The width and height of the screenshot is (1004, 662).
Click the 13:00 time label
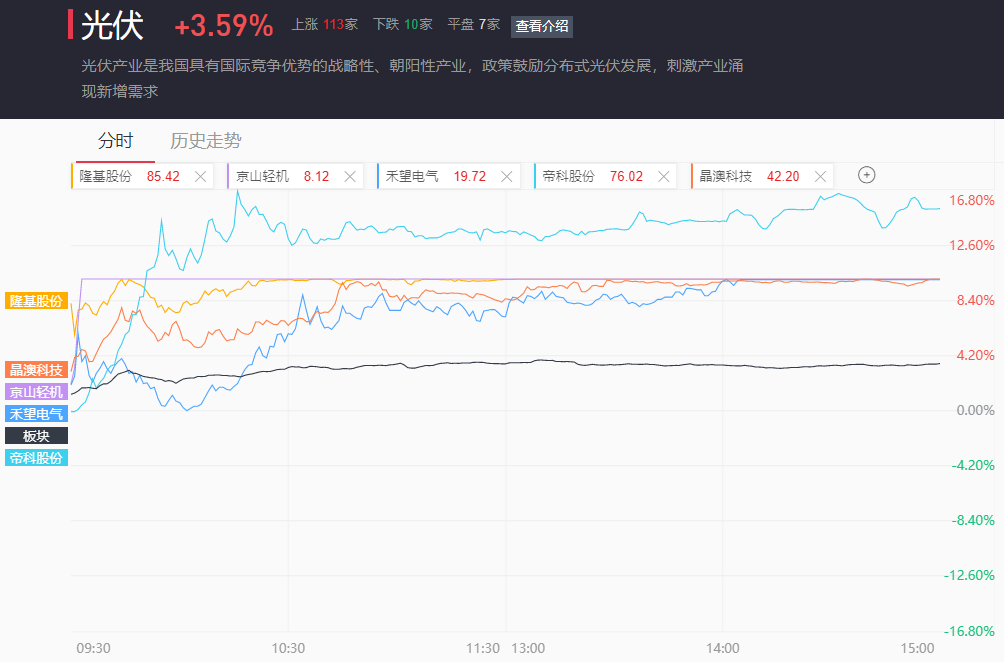[528, 649]
